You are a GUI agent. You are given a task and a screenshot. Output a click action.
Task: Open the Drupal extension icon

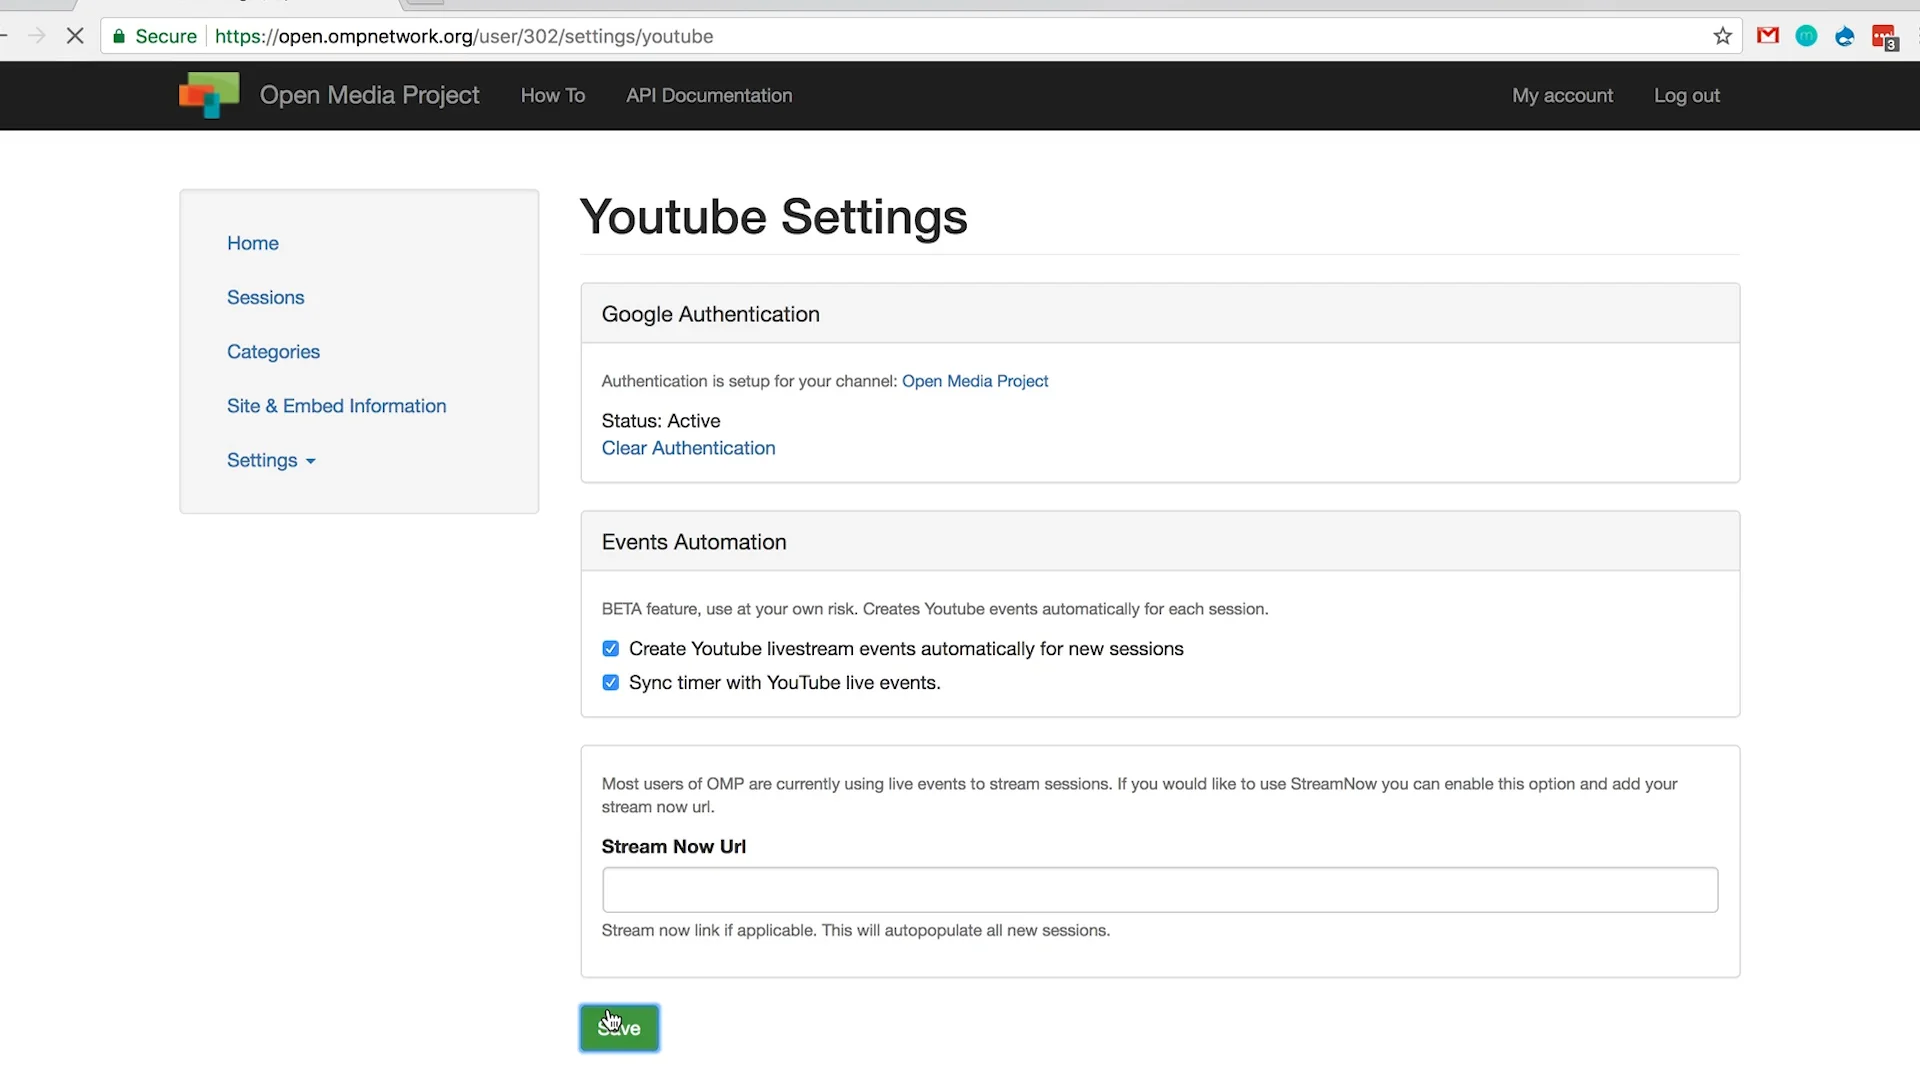coord(1845,36)
